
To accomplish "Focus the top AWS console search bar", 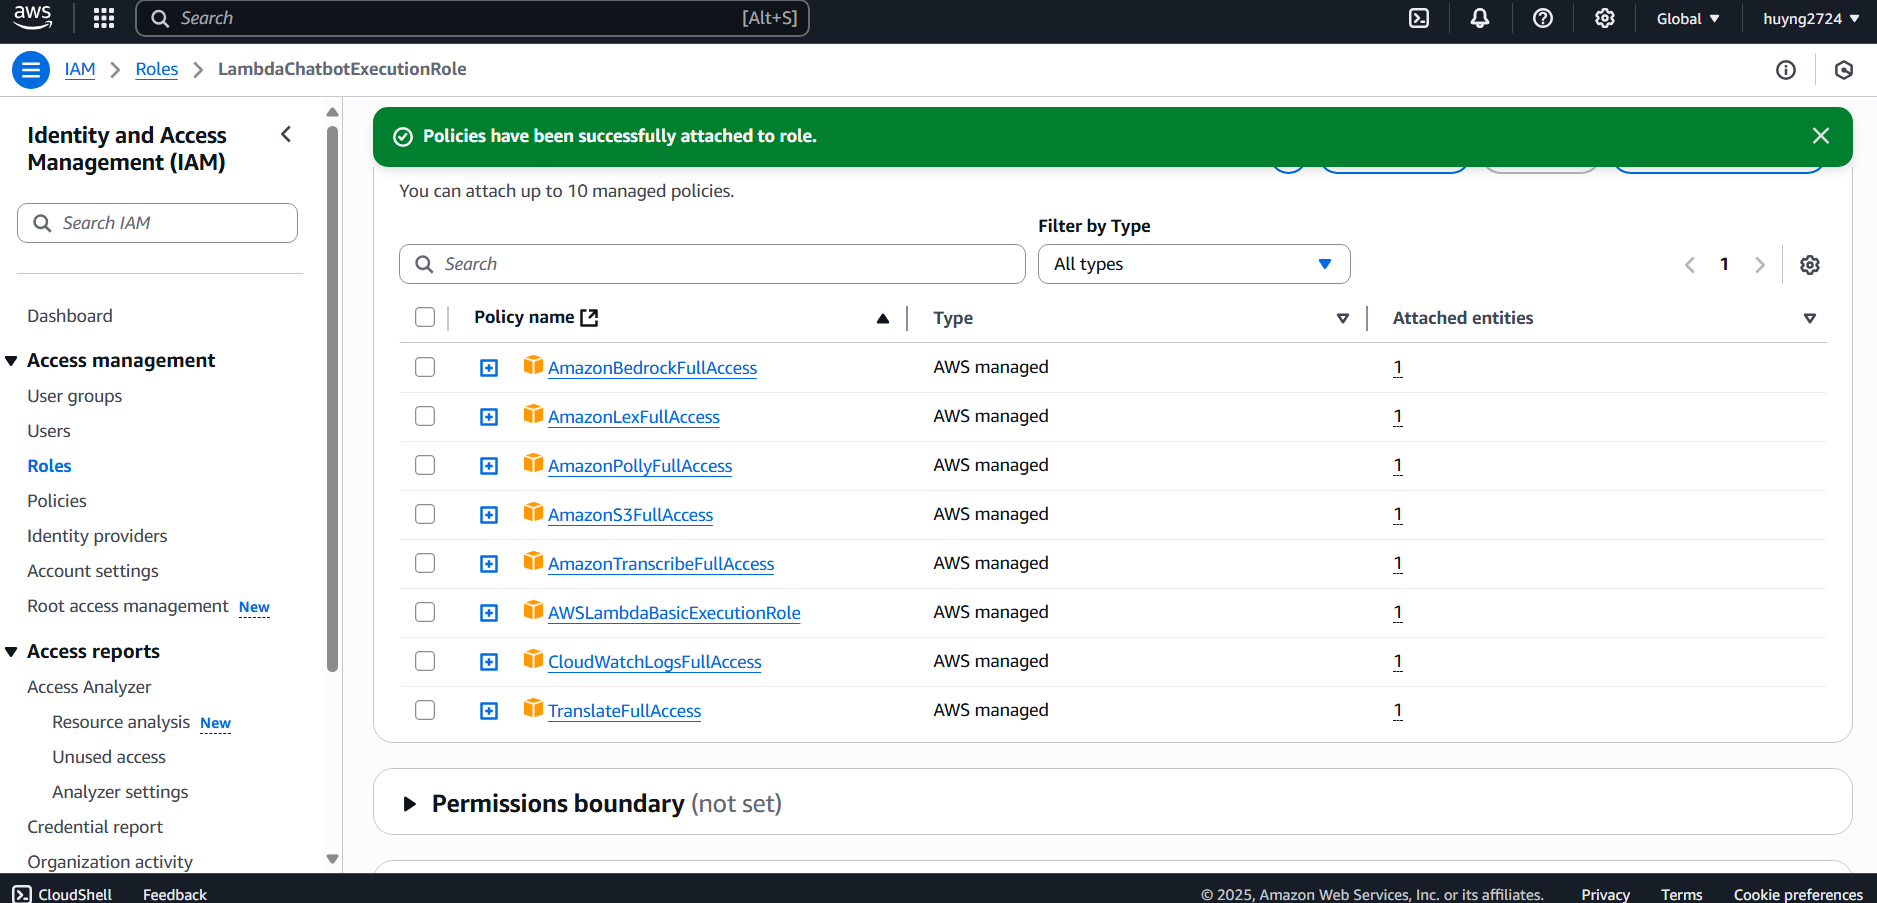I will 473,18.
